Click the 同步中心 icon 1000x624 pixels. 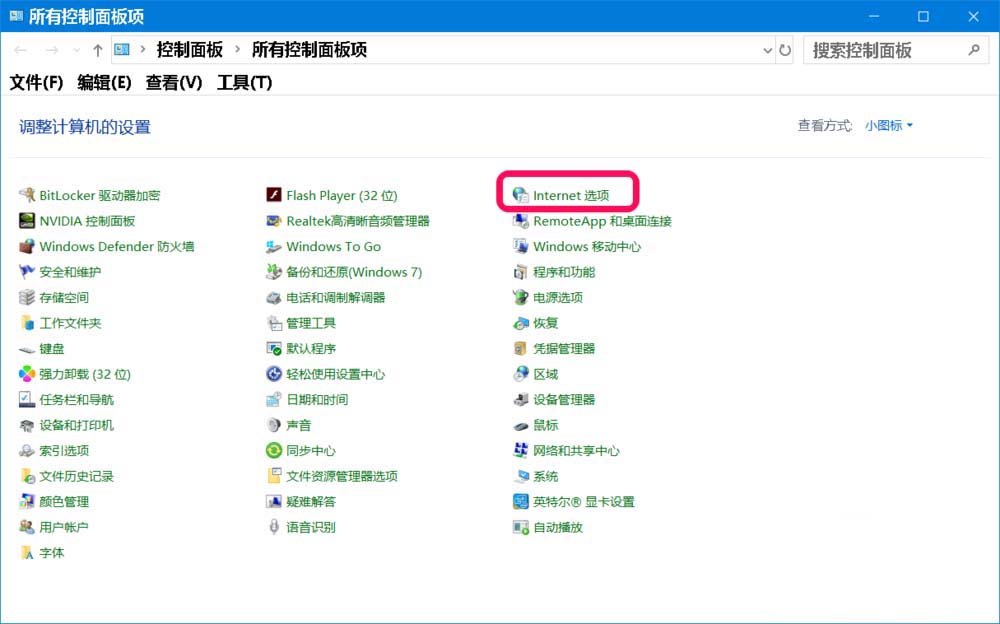click(x=274, y=450)
